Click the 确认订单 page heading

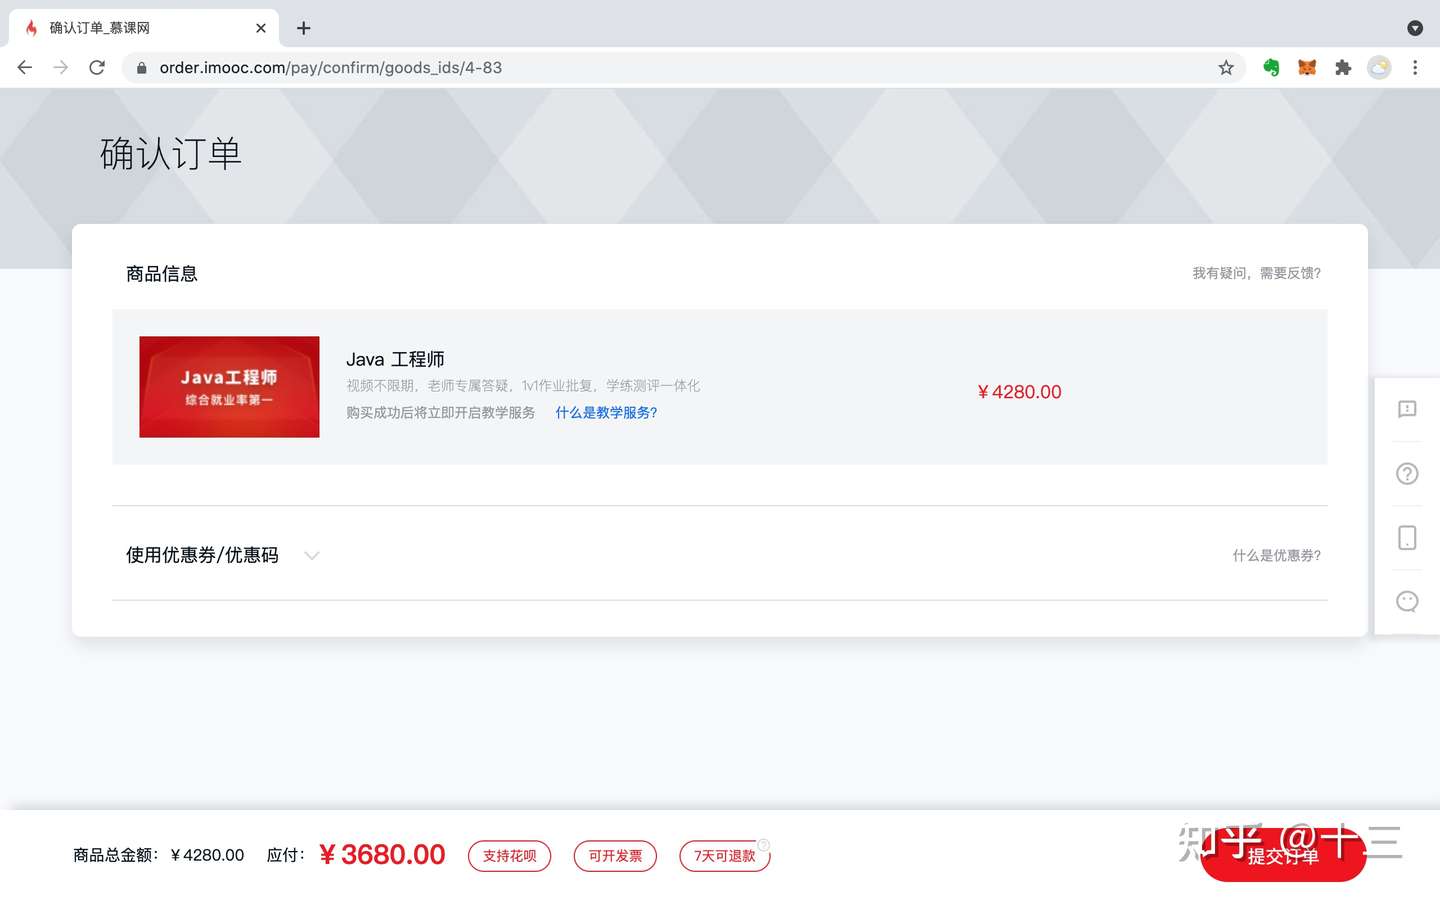point(171,154)
